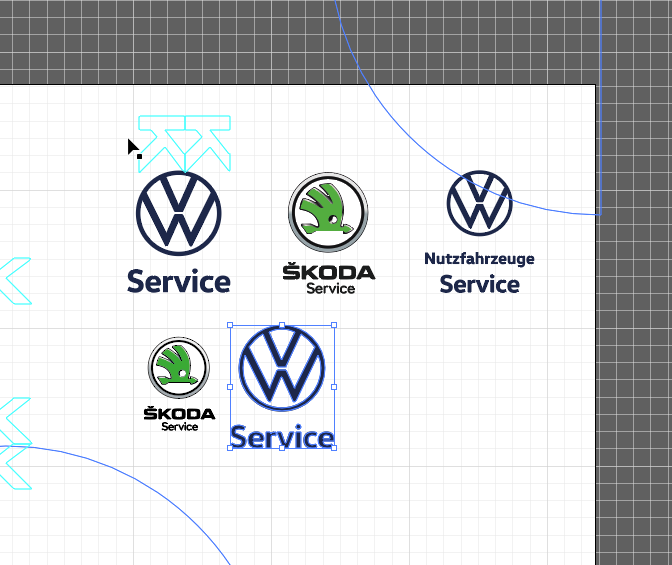Screen dimensions: 672x565
Task: Click the top-center handle of the selection box
Action: pyautogui.click(x=282, y=325)
